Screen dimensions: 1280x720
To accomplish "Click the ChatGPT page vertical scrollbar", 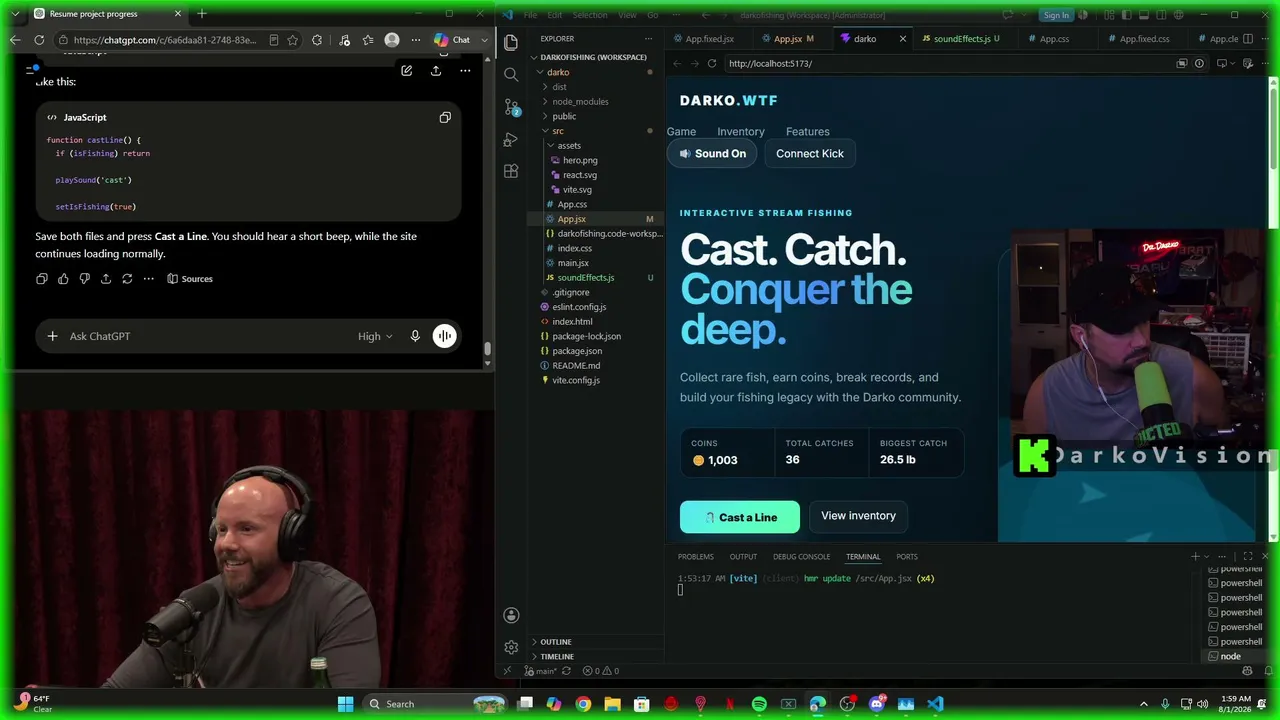I will tap(488, 349).
